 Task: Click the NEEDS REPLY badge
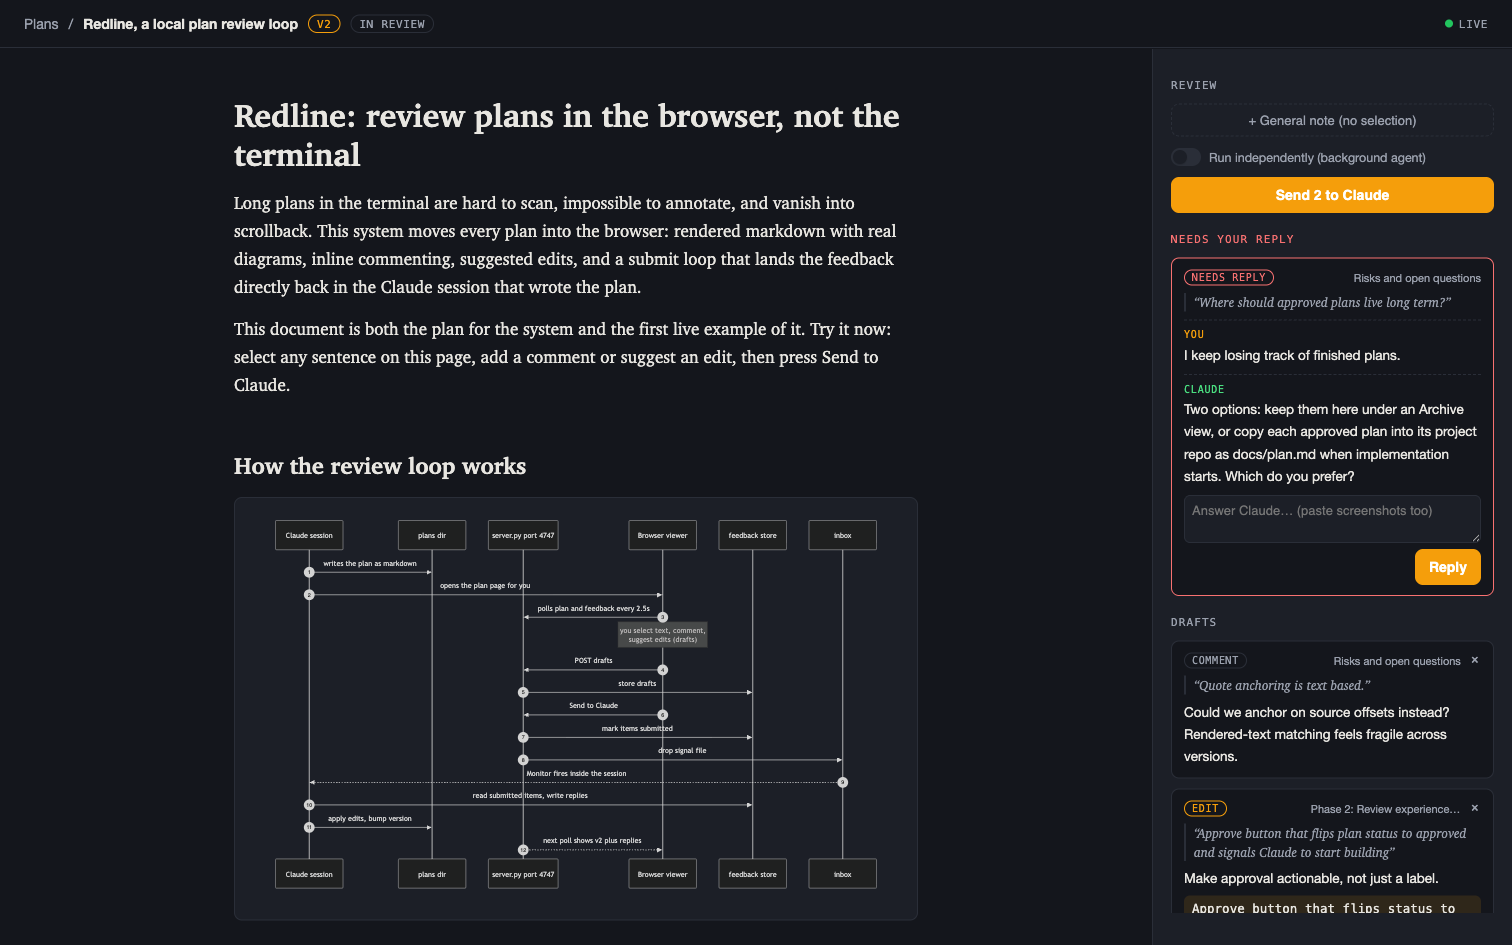click(x=1229, y=277)
